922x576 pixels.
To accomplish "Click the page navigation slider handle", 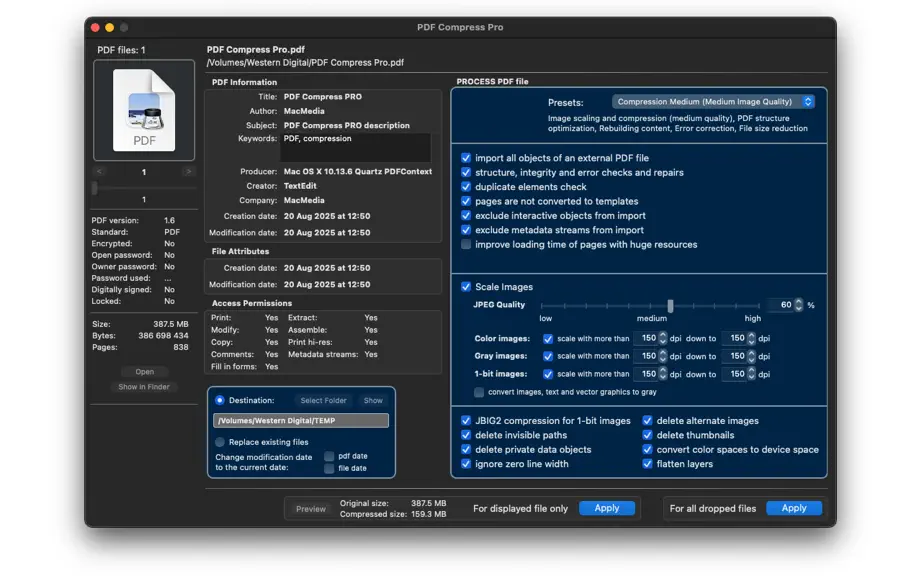I will tap(95, 187).
